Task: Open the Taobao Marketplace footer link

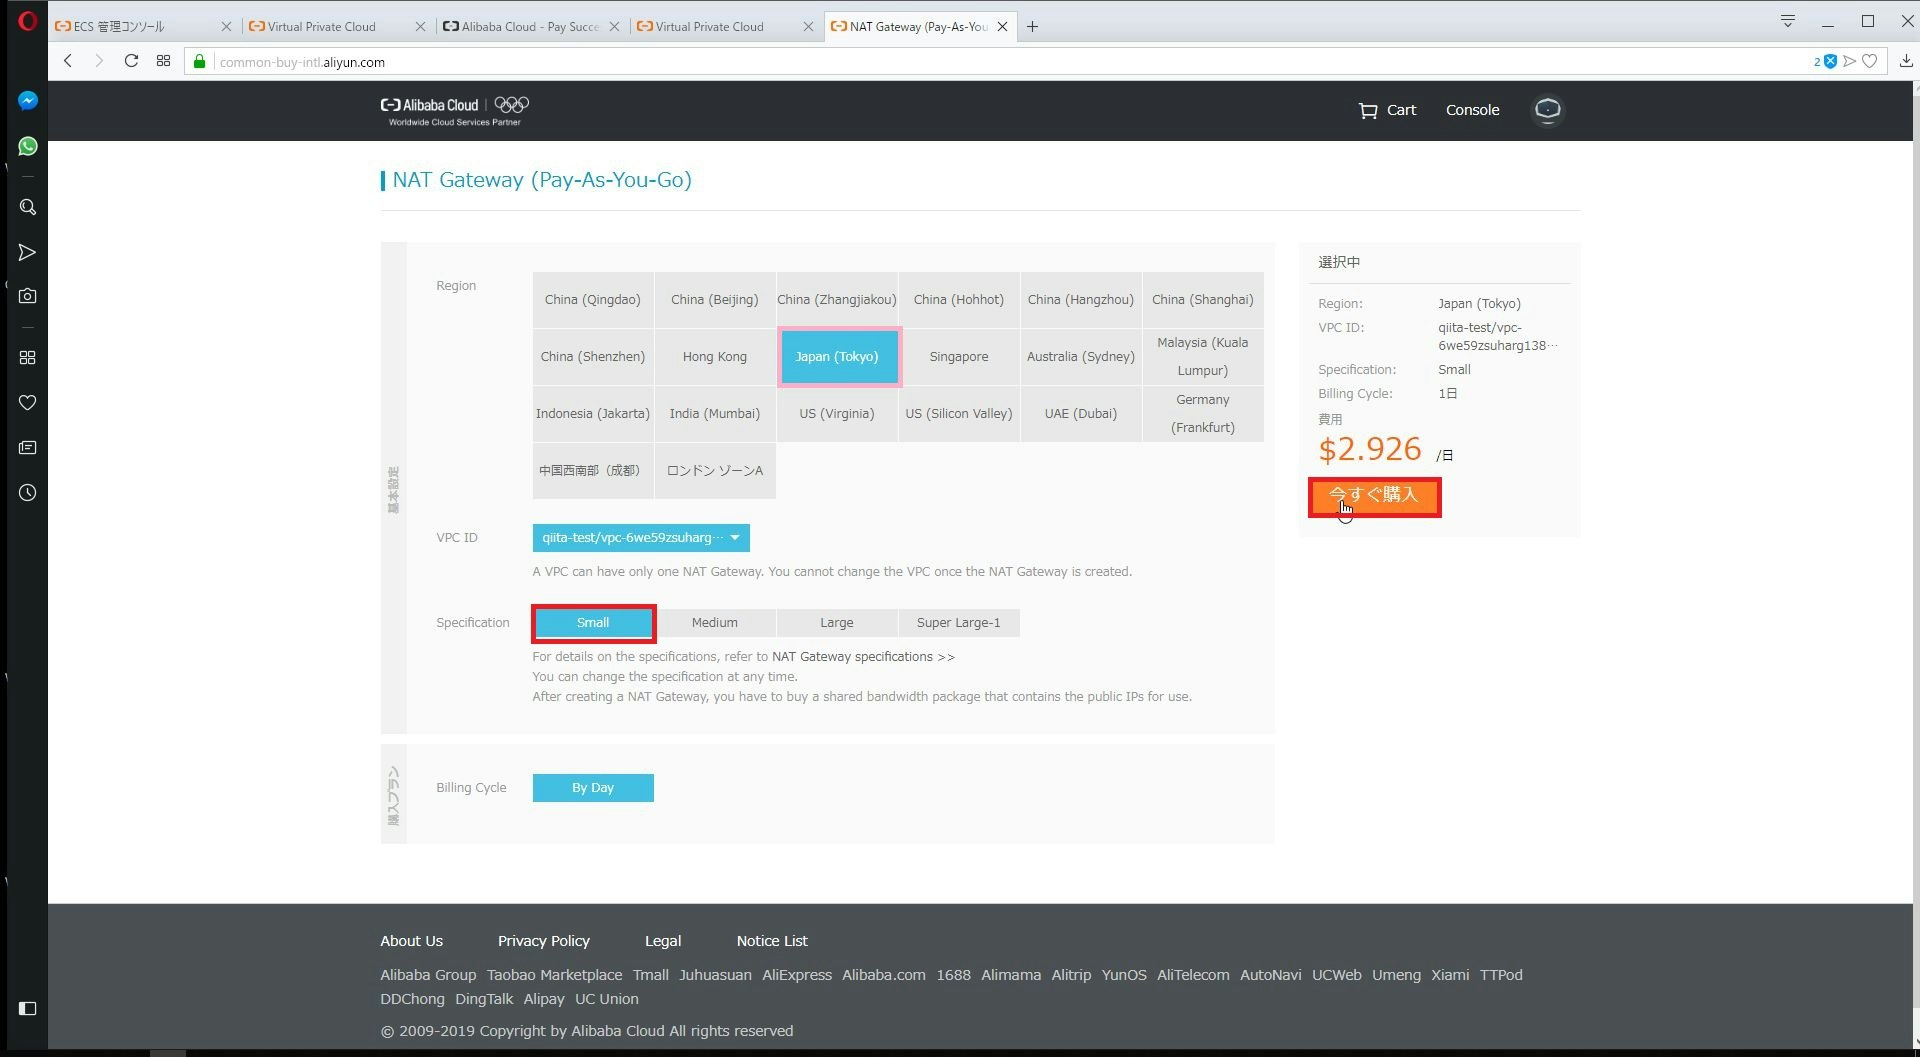Action: (555, 975)
